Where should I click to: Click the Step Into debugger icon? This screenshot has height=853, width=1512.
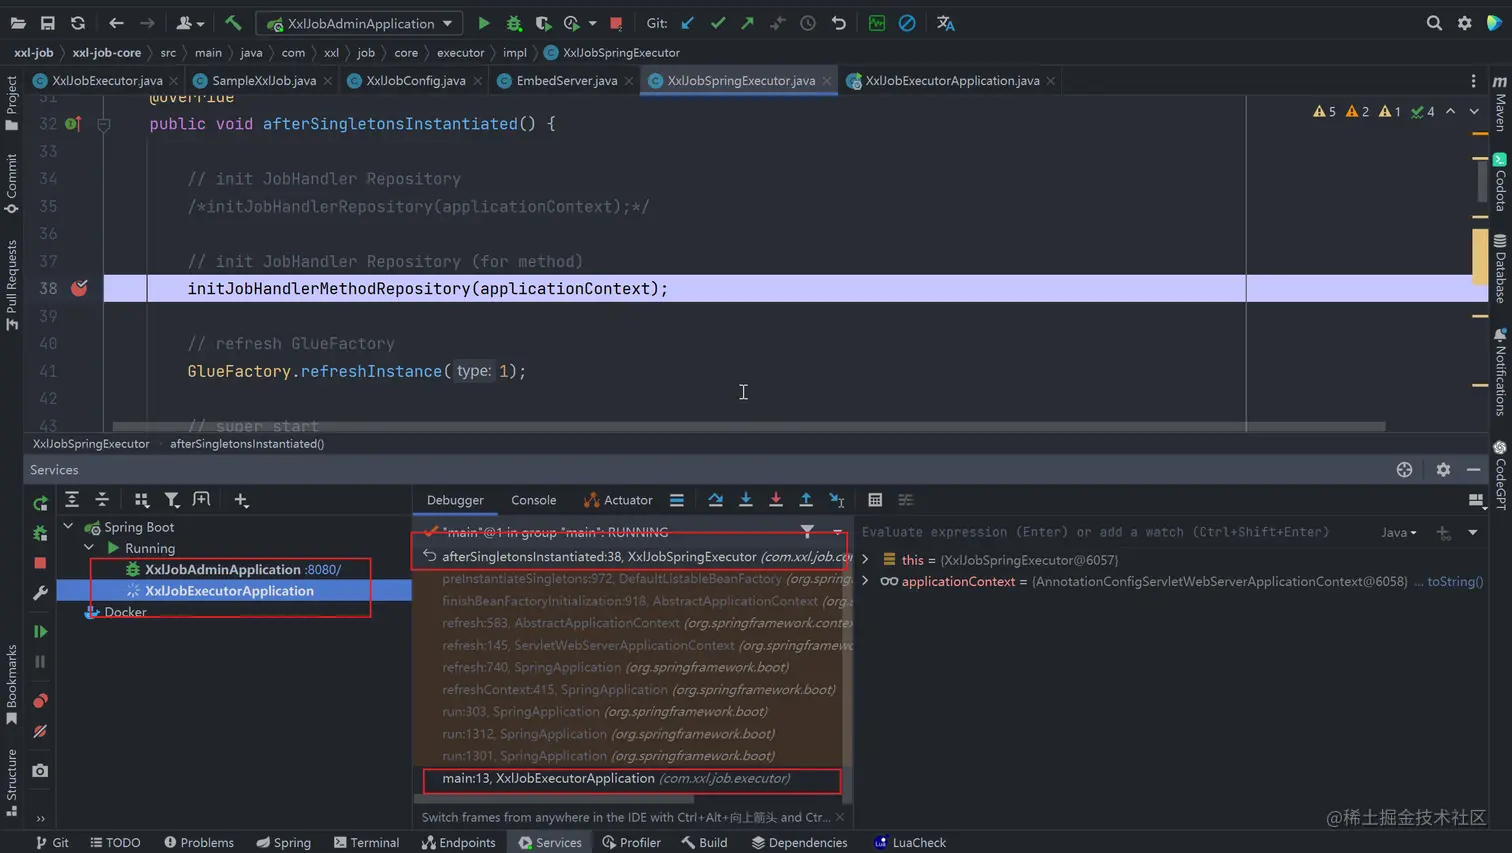click(744, 500)
